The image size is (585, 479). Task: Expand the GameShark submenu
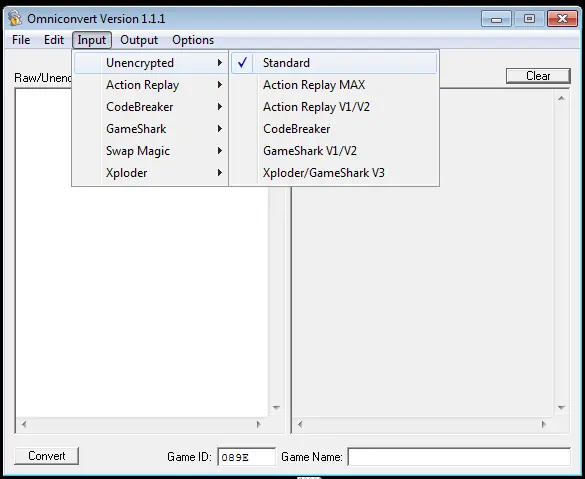pos(151,129)
